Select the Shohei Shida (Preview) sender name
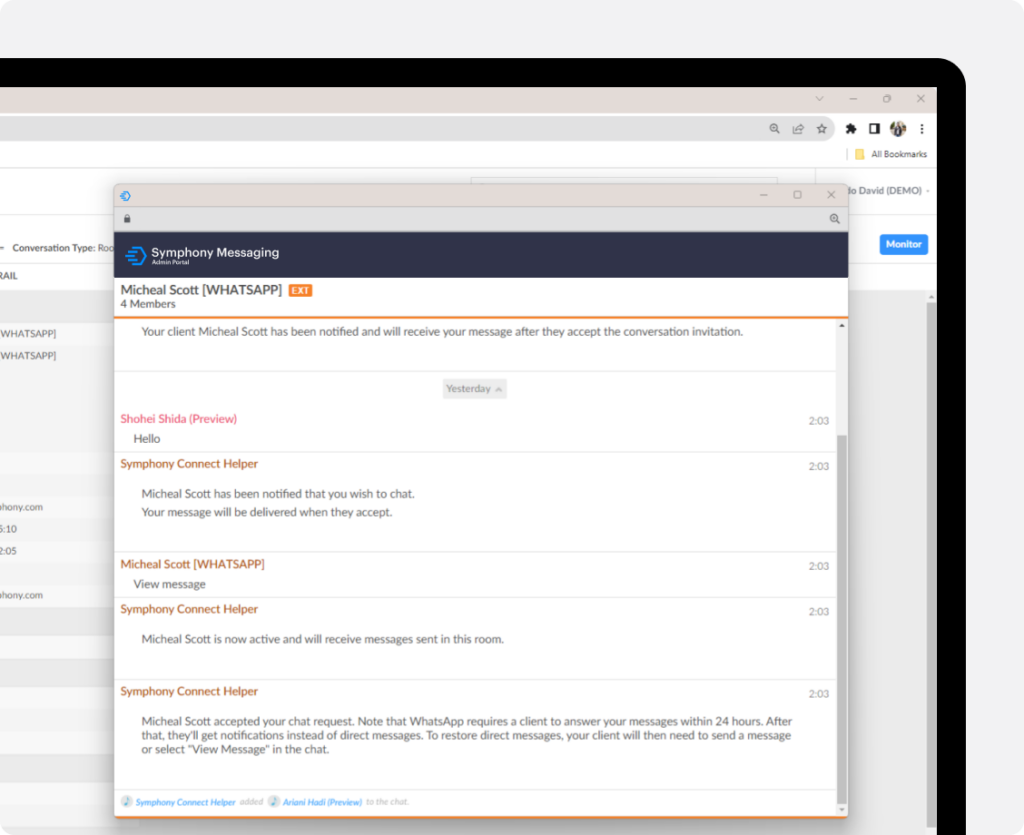 pos(178,419)
